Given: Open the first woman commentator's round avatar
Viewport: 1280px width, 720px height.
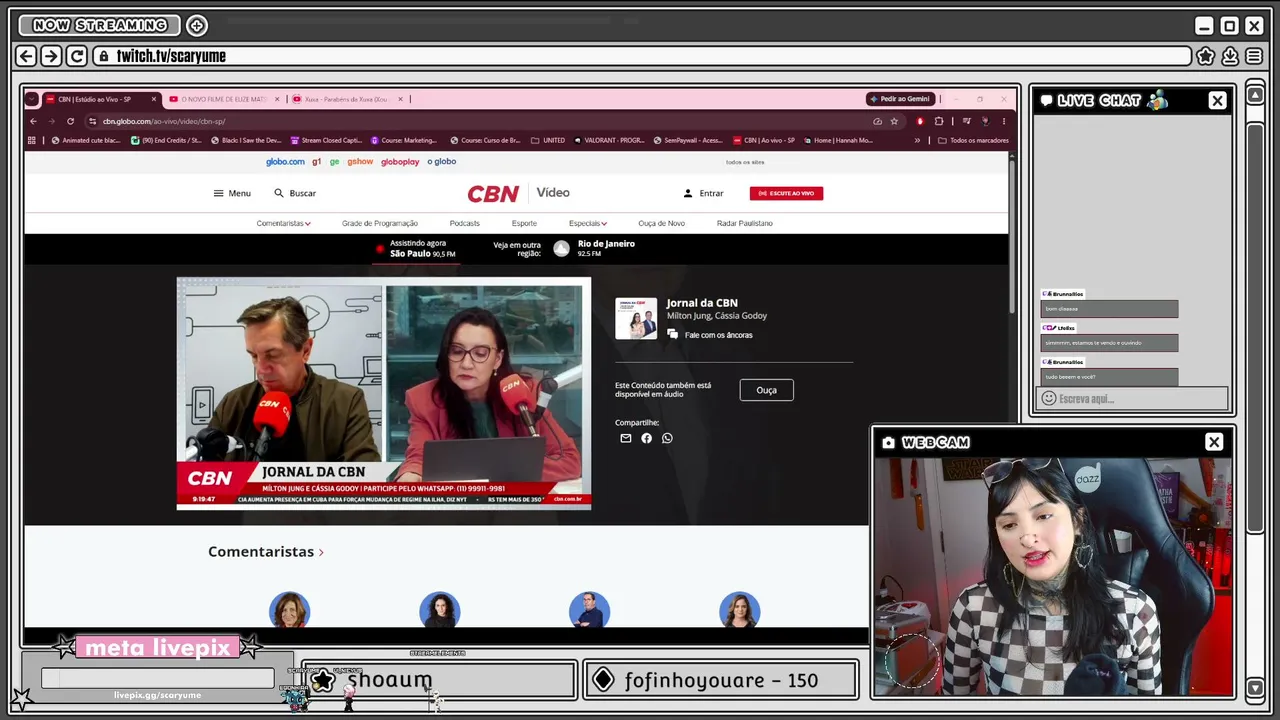Looking at the screenshot, I should (x=290, y=611).
